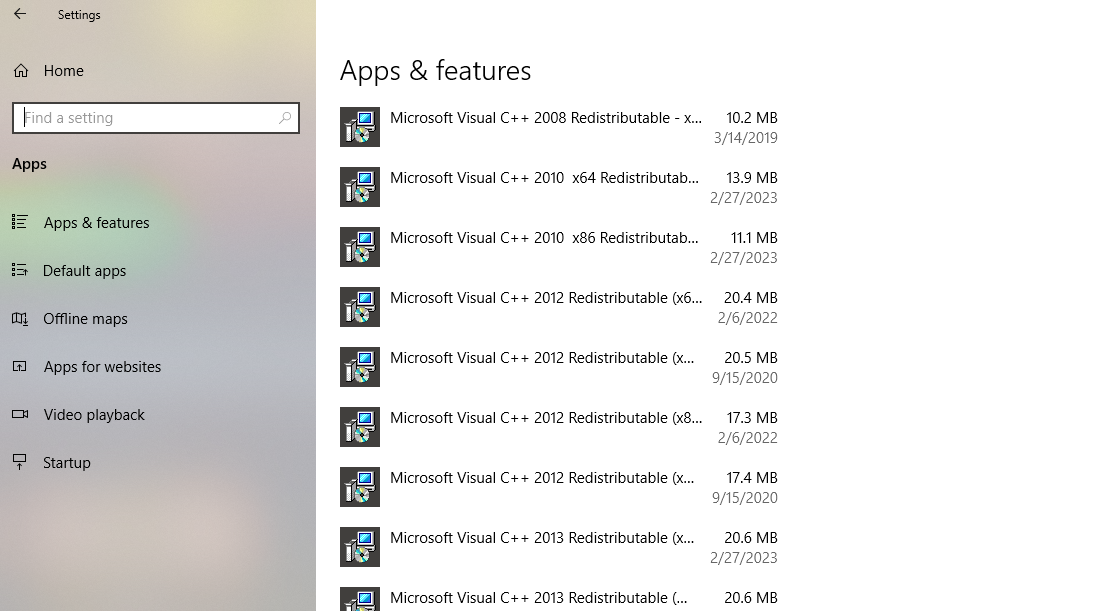Click install date under 17.4 MB

coord(745,497)
